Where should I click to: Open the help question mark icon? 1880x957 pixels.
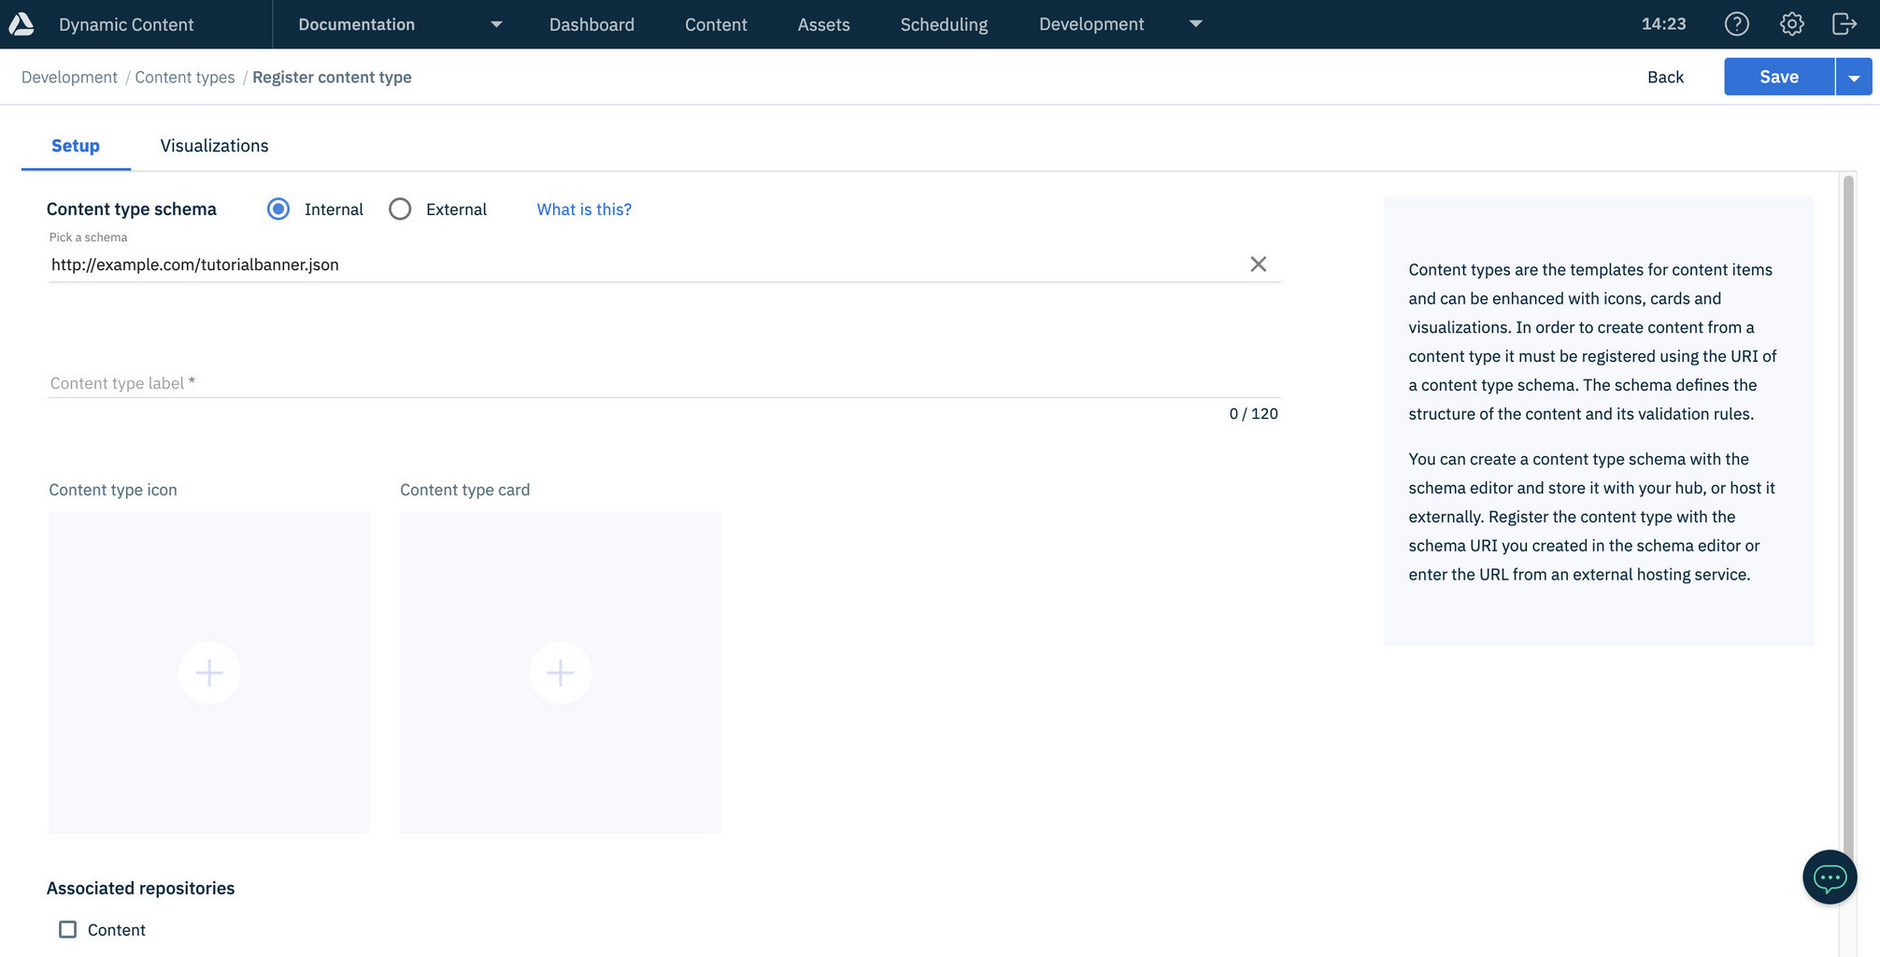pyautogui.click(x=1737, y=24)
